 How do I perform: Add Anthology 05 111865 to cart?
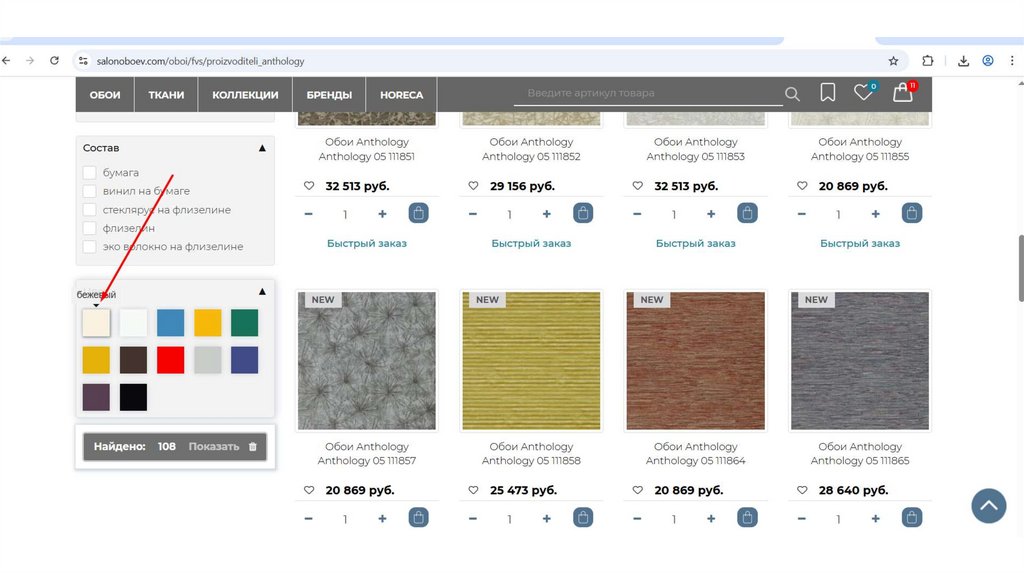tap(912, 518)
